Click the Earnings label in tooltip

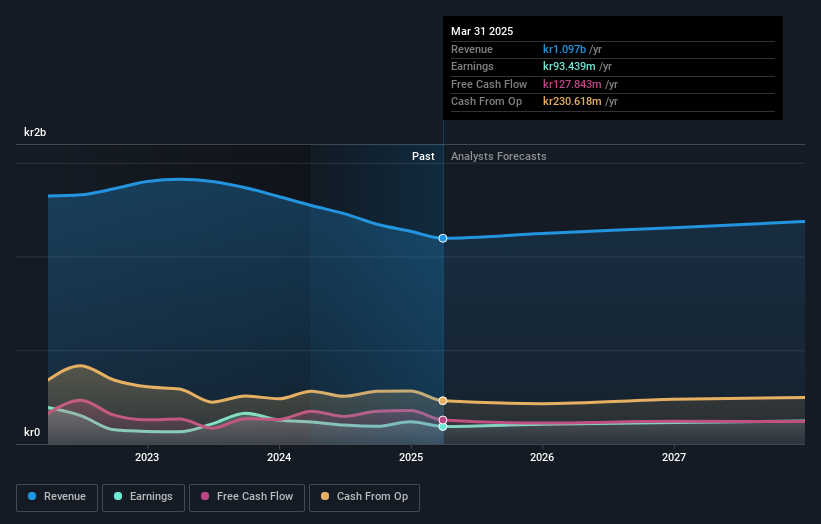tap(472, 66)
